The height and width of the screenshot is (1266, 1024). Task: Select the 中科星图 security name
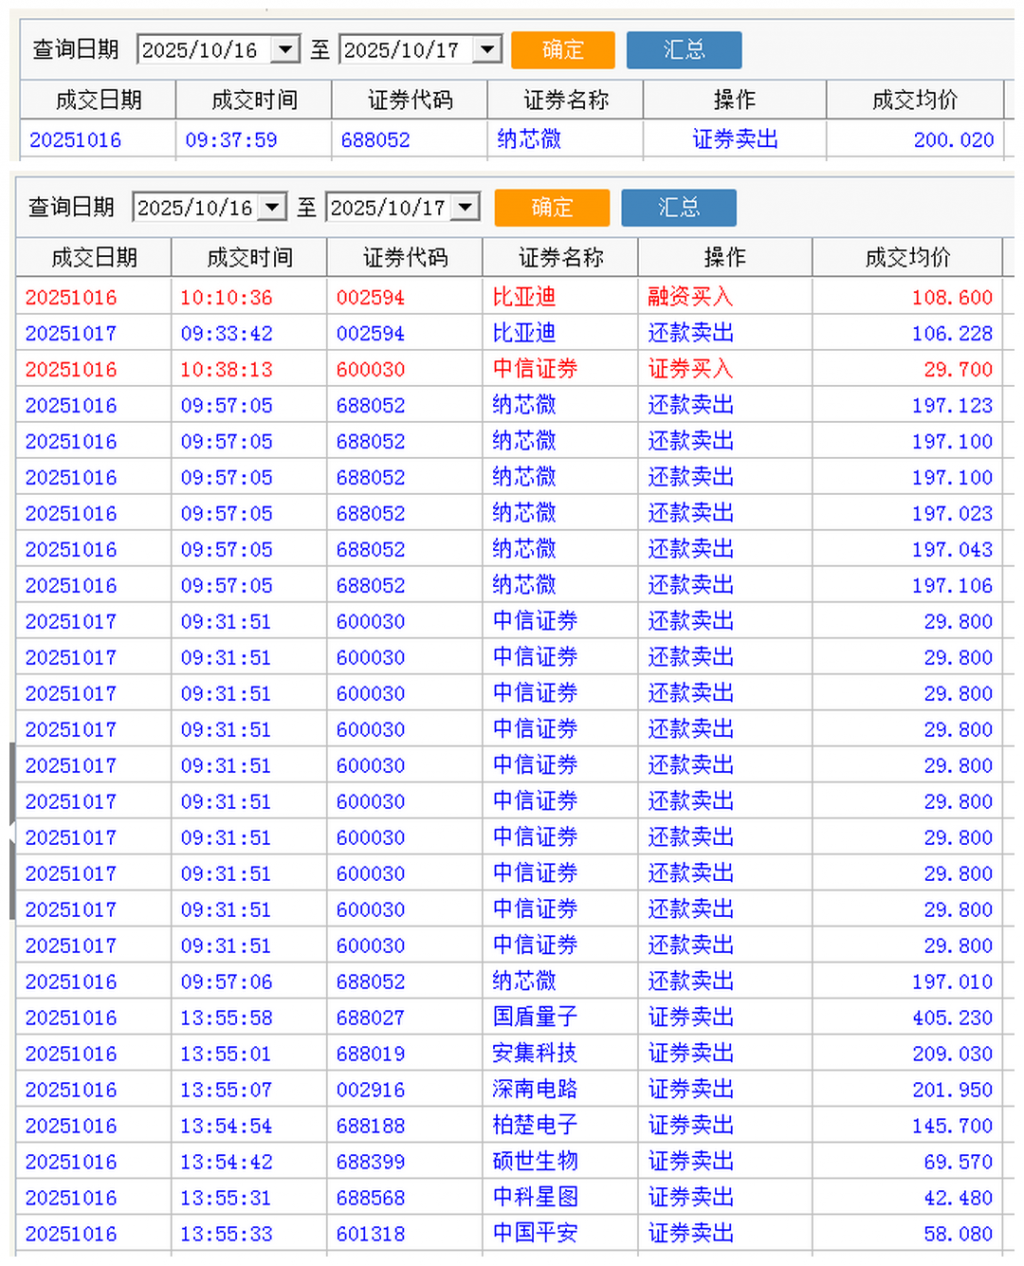coord(535,1197)
